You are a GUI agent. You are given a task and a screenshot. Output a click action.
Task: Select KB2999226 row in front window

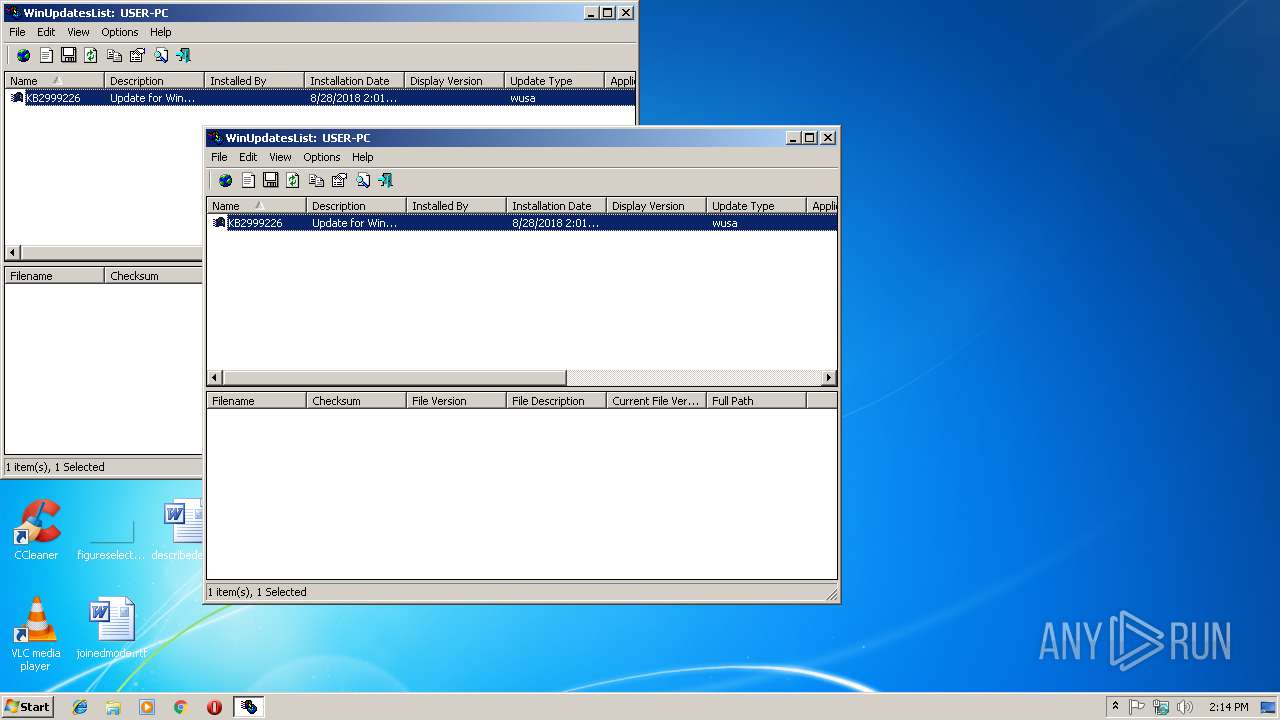coord(522,223)
